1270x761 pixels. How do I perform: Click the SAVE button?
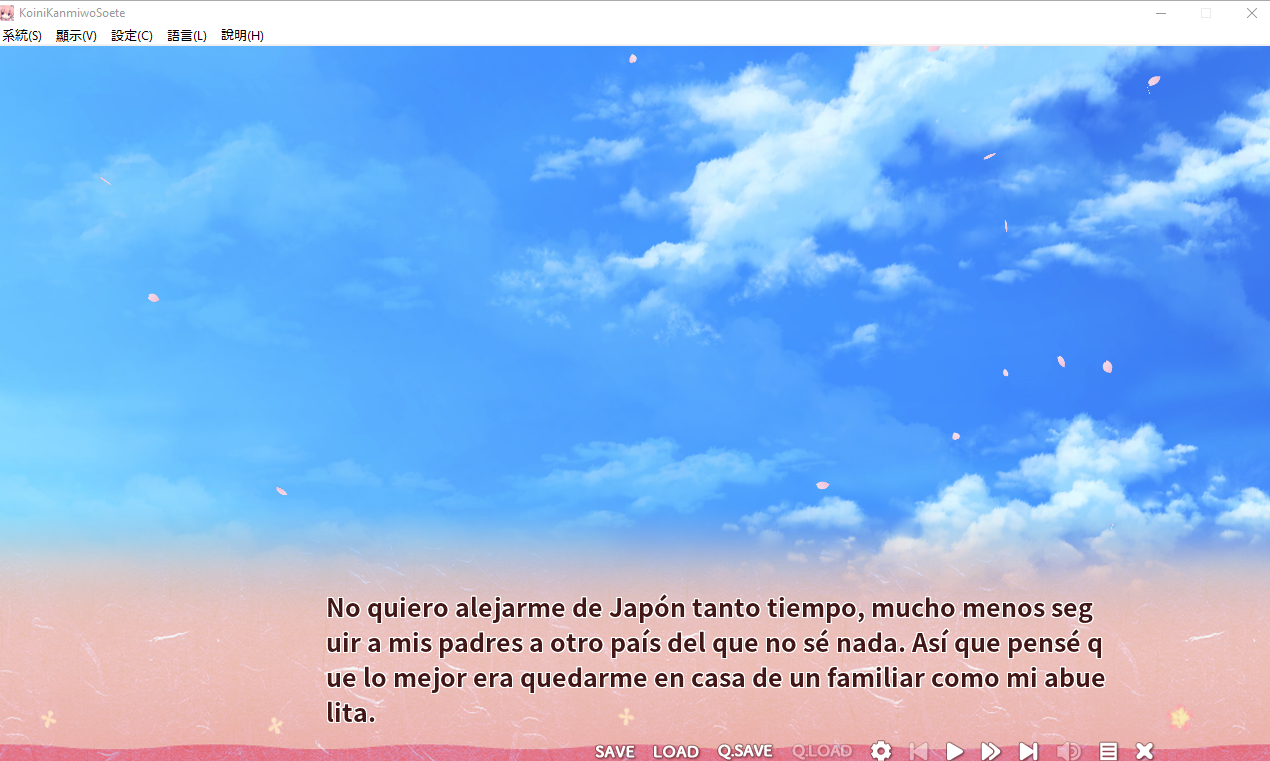click(x=615, y=752)
